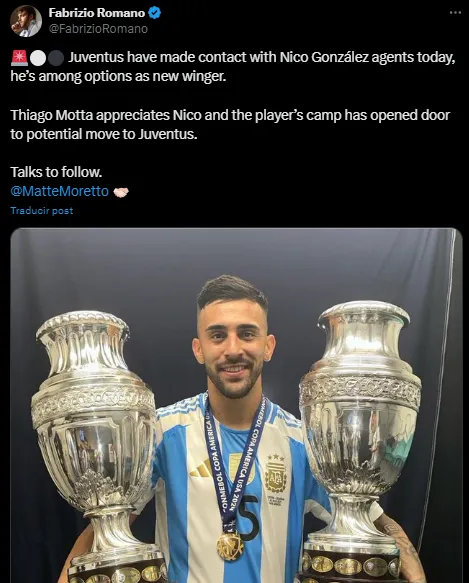
Task: Click the AFA crest on the jersey
Action: tap(276, 473)
